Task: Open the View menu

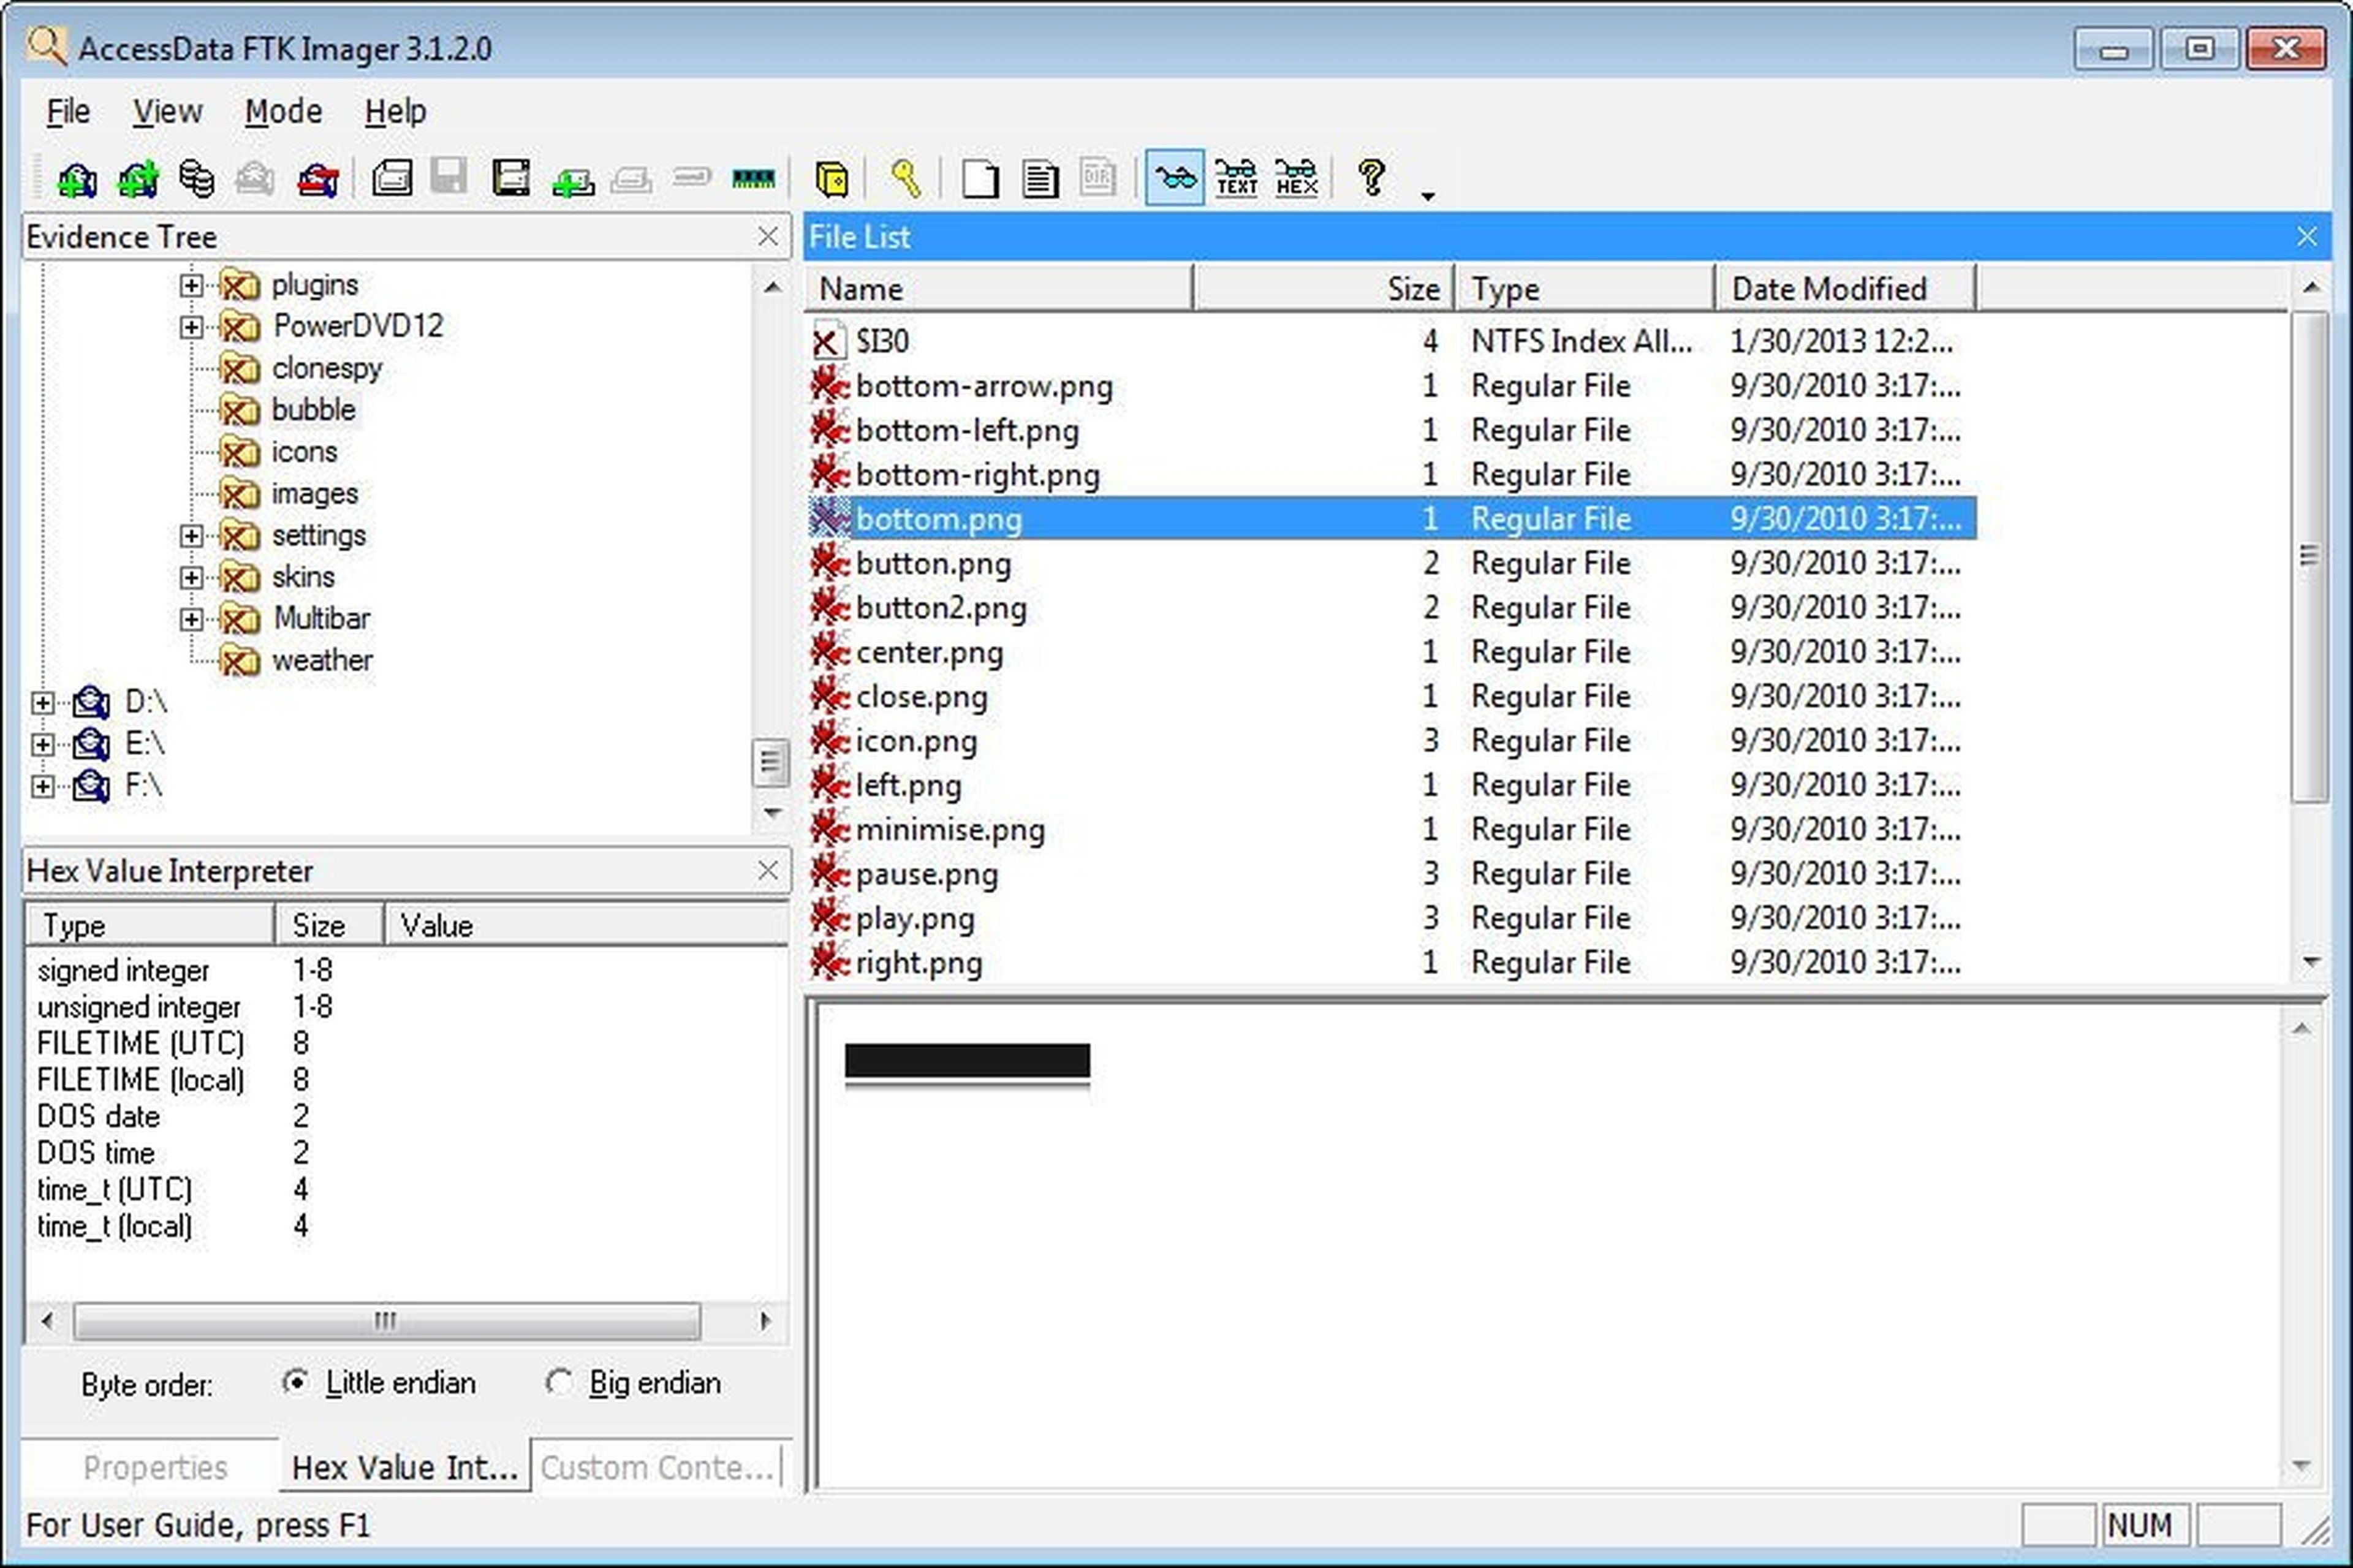Action: click(167, 111)
